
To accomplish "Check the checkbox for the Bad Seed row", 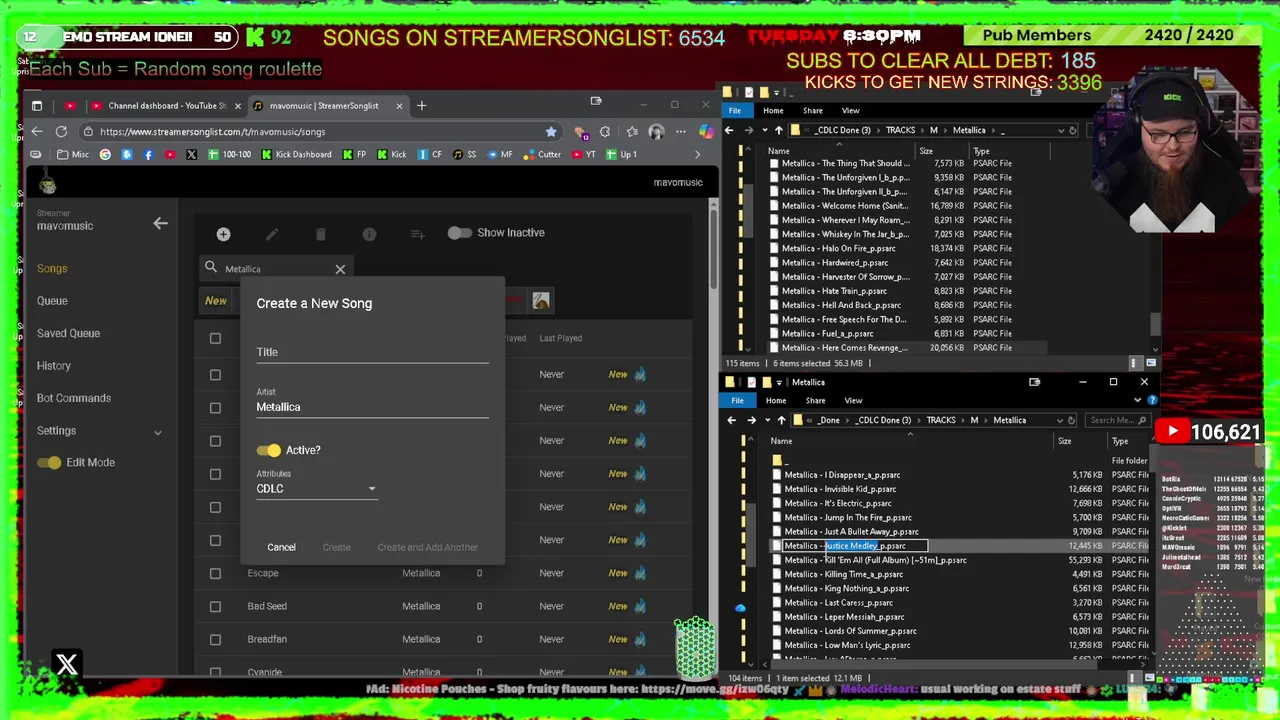I will pos(215,606).
